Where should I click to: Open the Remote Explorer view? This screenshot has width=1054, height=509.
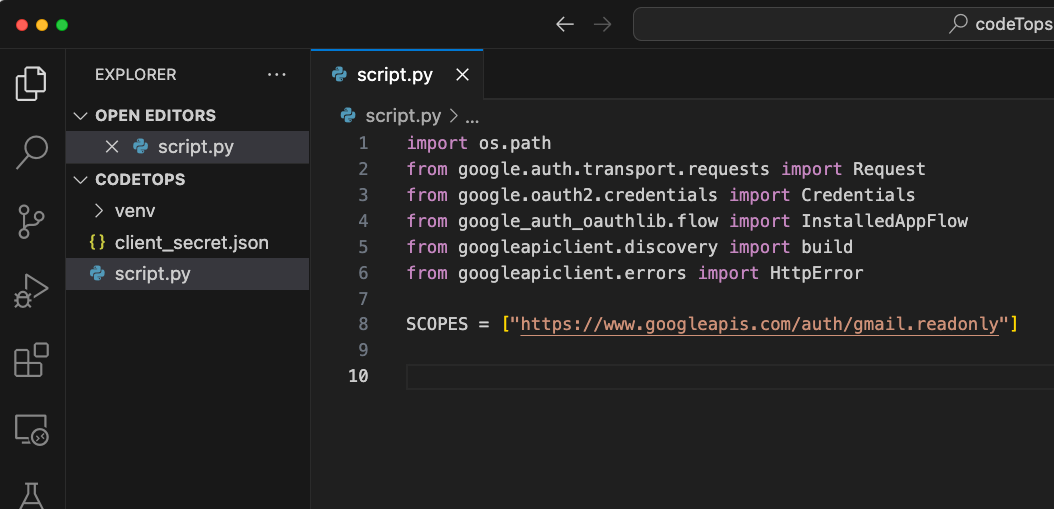tap(31, 429)
